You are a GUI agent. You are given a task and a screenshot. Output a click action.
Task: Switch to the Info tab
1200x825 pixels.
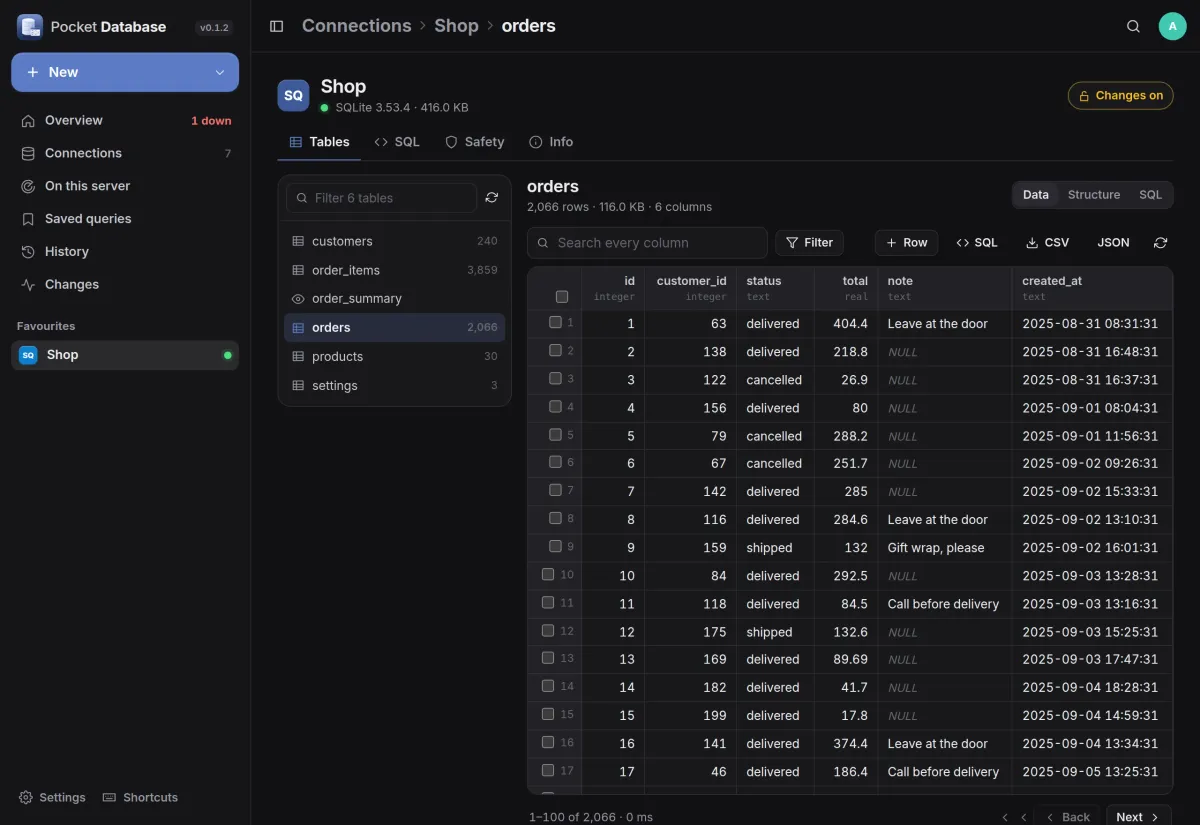(x=551, y=142)
